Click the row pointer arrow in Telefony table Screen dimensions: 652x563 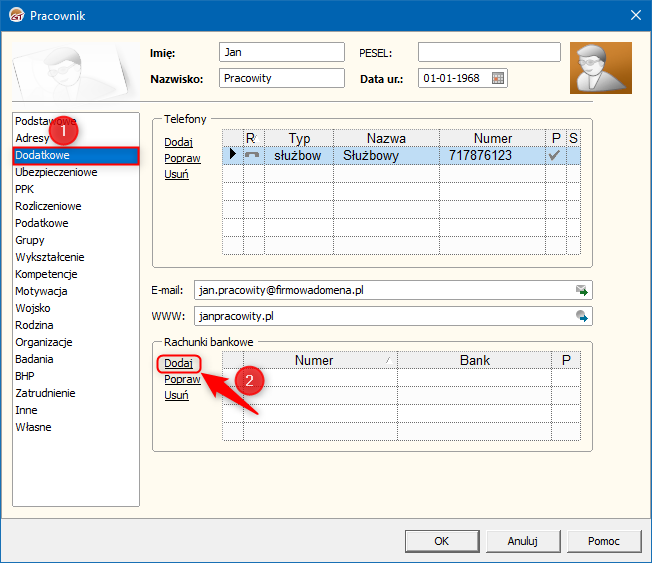(232, 155)
